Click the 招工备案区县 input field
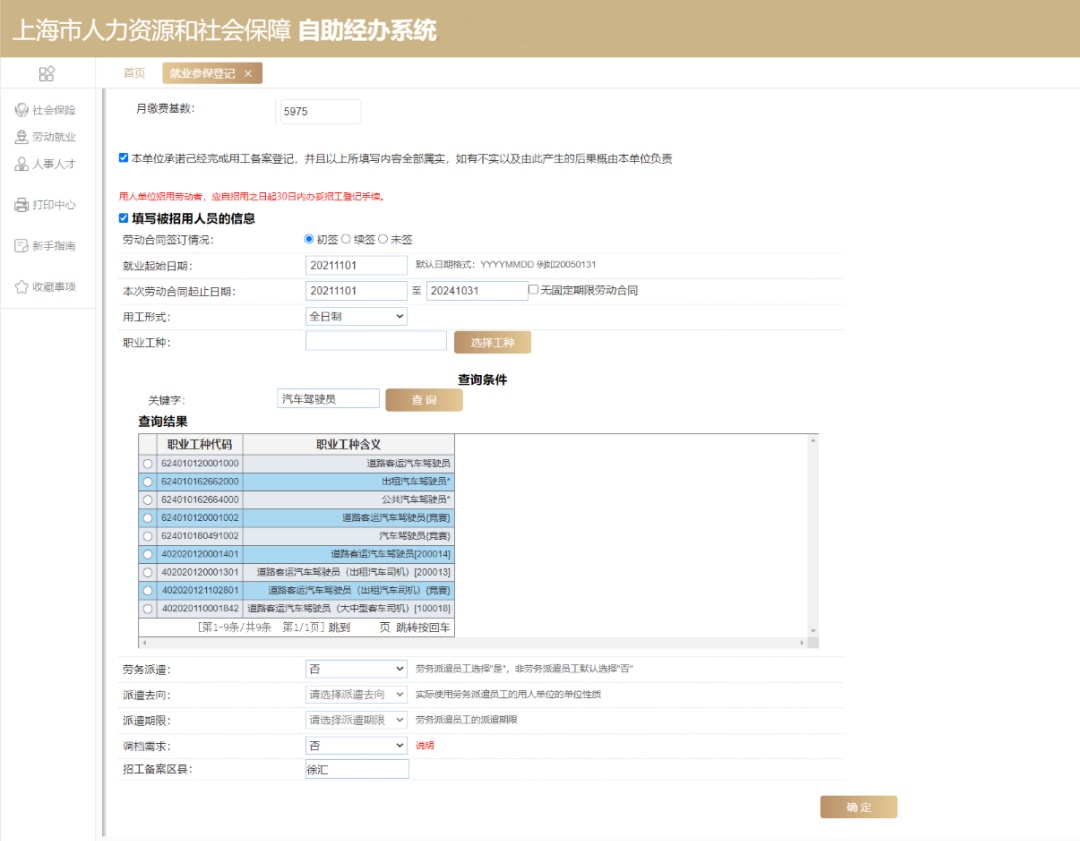Screen dimensions: 1080x841 point(357,769)
